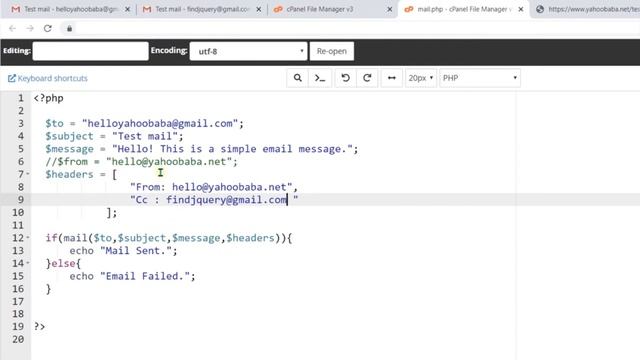Click the closing ?> tag on line 19
Screen dimensions: 640x360
point(40,326)
